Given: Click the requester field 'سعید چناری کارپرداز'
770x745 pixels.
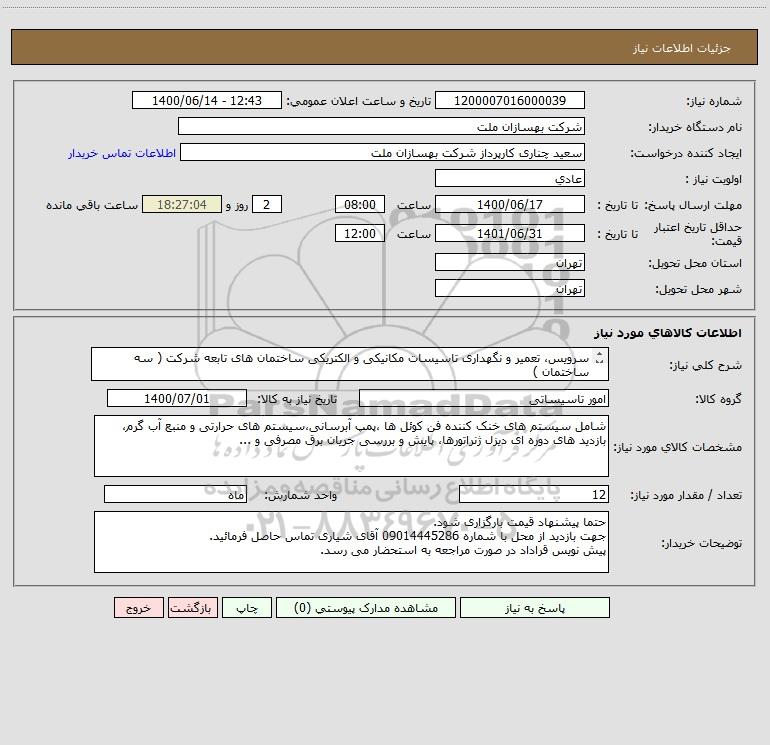Looking at the screenshot, I should (x=382, y=152).
